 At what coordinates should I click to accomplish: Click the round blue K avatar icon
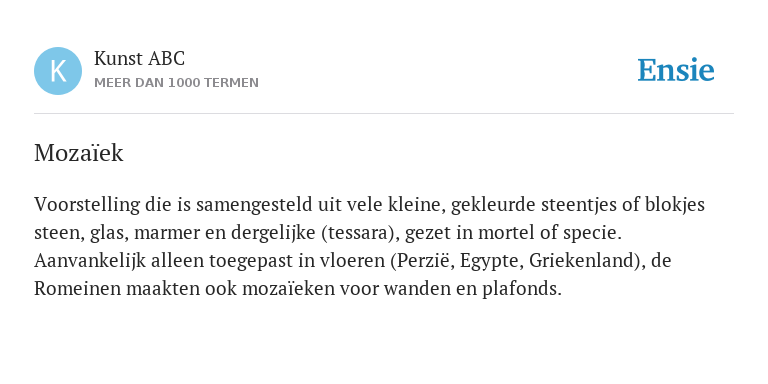(x=58, y=71)
